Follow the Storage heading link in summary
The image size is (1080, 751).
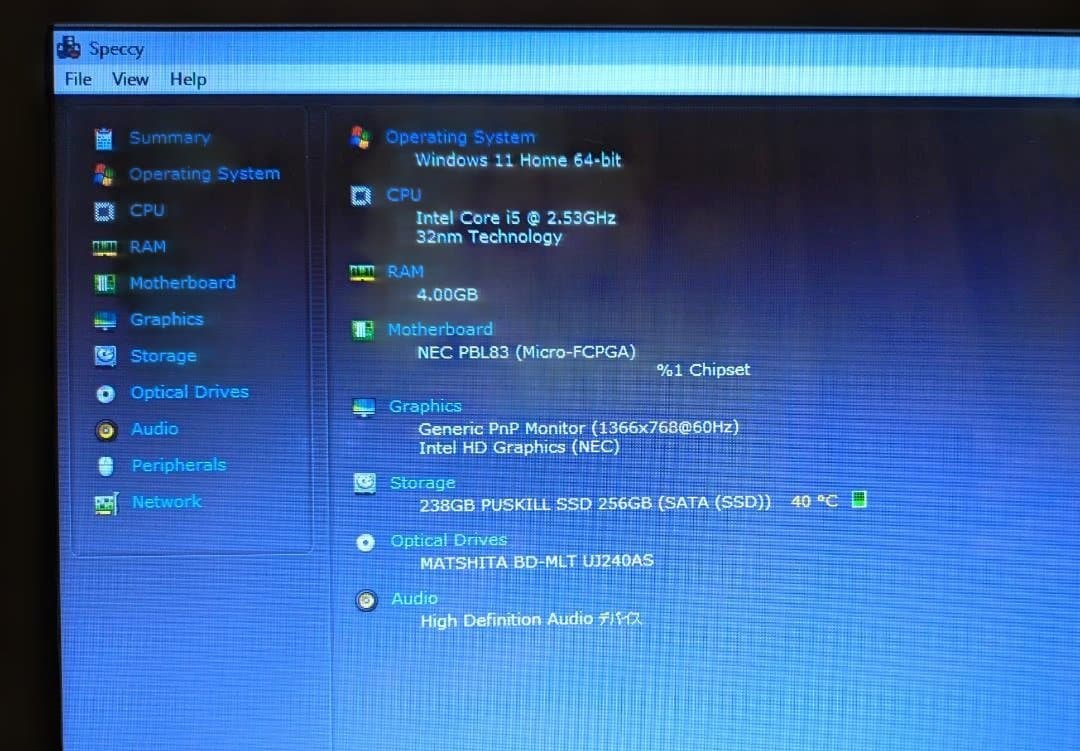point(422,483)
